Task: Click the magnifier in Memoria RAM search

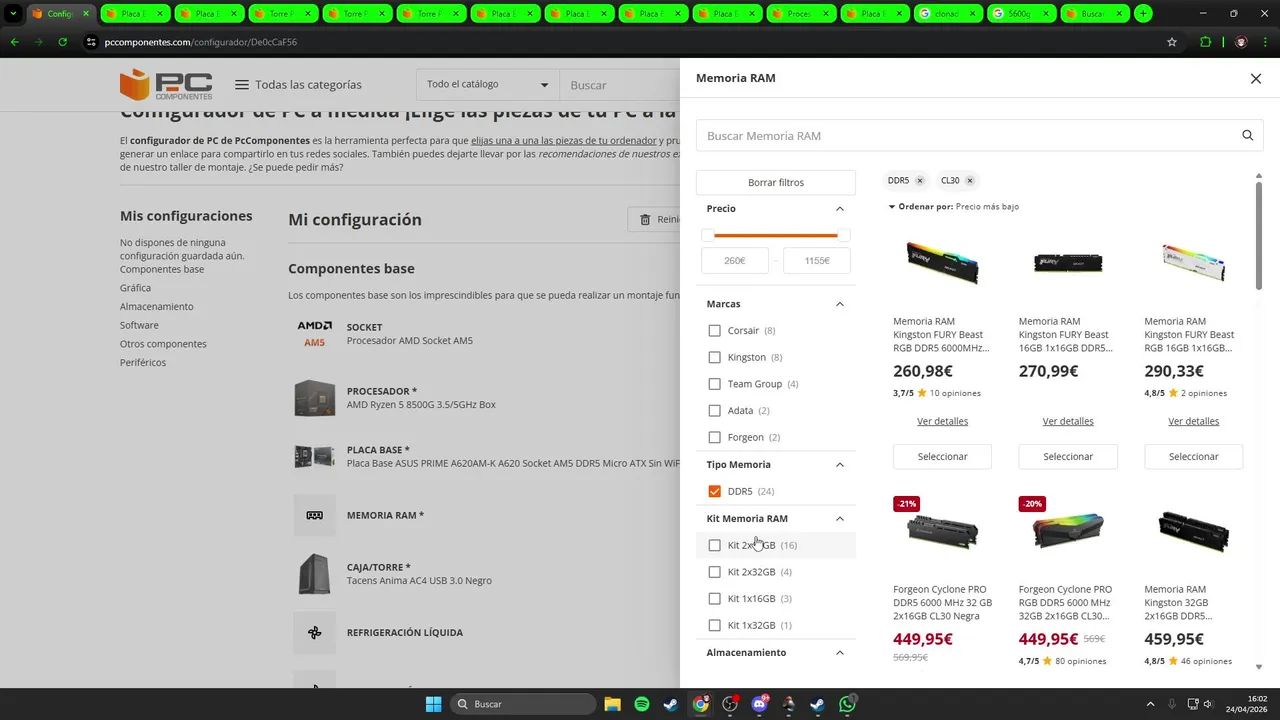Action: [x=1247, y=136]
